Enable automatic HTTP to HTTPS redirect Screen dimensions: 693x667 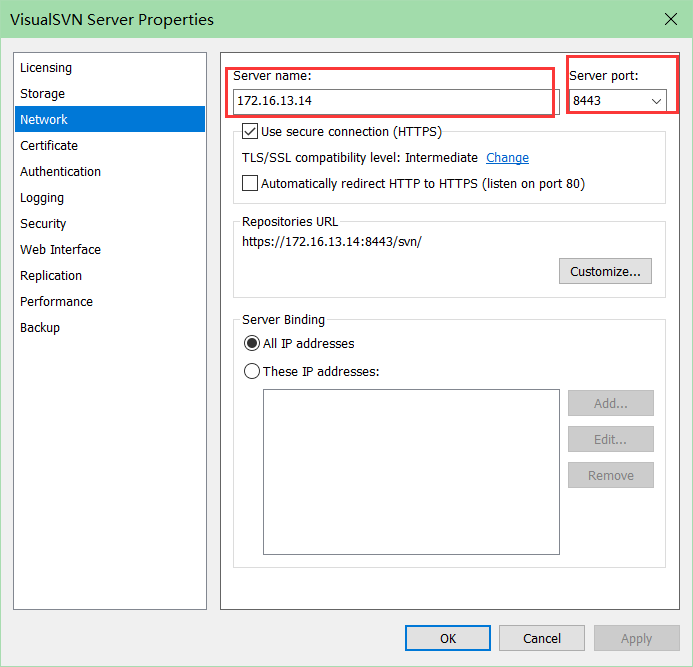pyautogui.click(x=250, y=183)
